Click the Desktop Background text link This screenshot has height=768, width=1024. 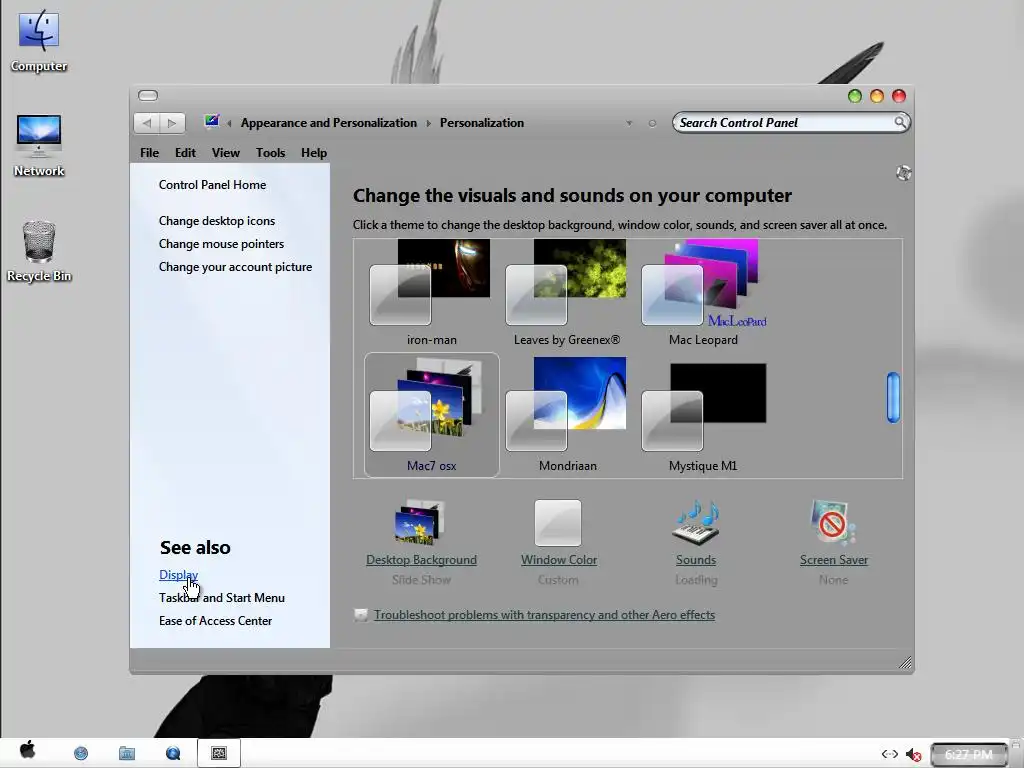coord(421,560)
